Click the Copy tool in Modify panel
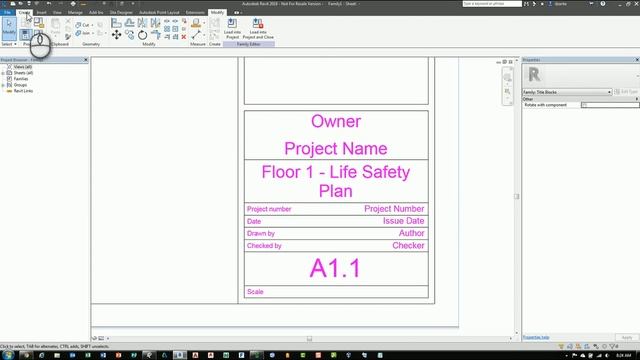Viewport: 640px width, 360px height. pos(129,35)
